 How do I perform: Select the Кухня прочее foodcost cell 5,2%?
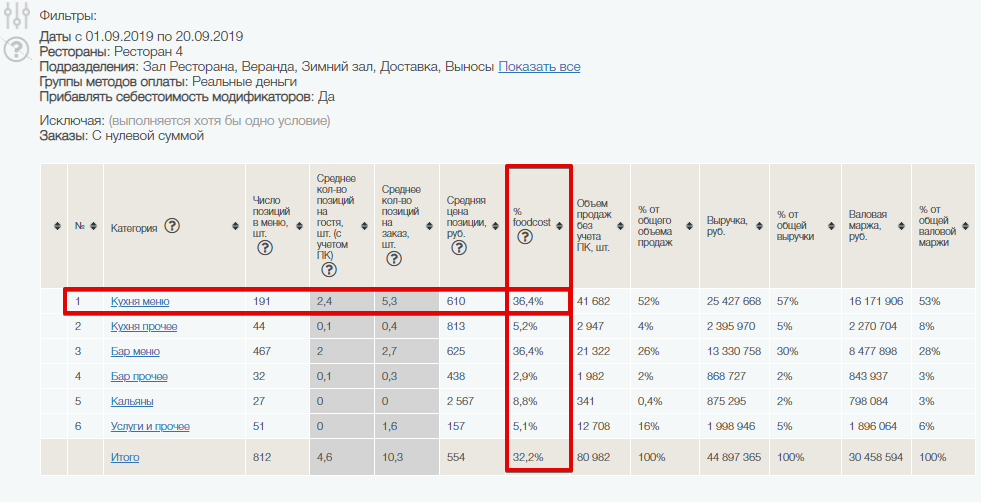(524, 326)
